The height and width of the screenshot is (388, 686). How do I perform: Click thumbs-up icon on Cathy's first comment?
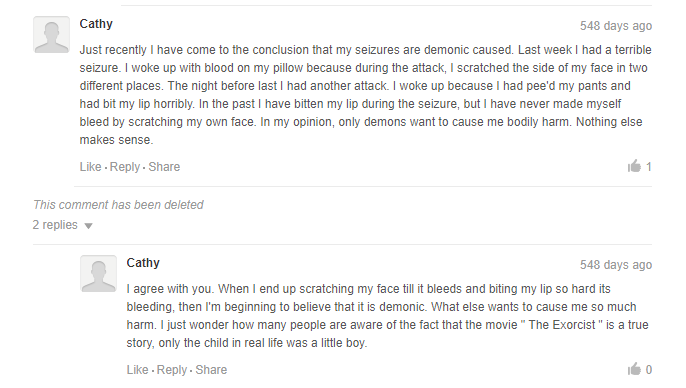click(x=634, y=166)
